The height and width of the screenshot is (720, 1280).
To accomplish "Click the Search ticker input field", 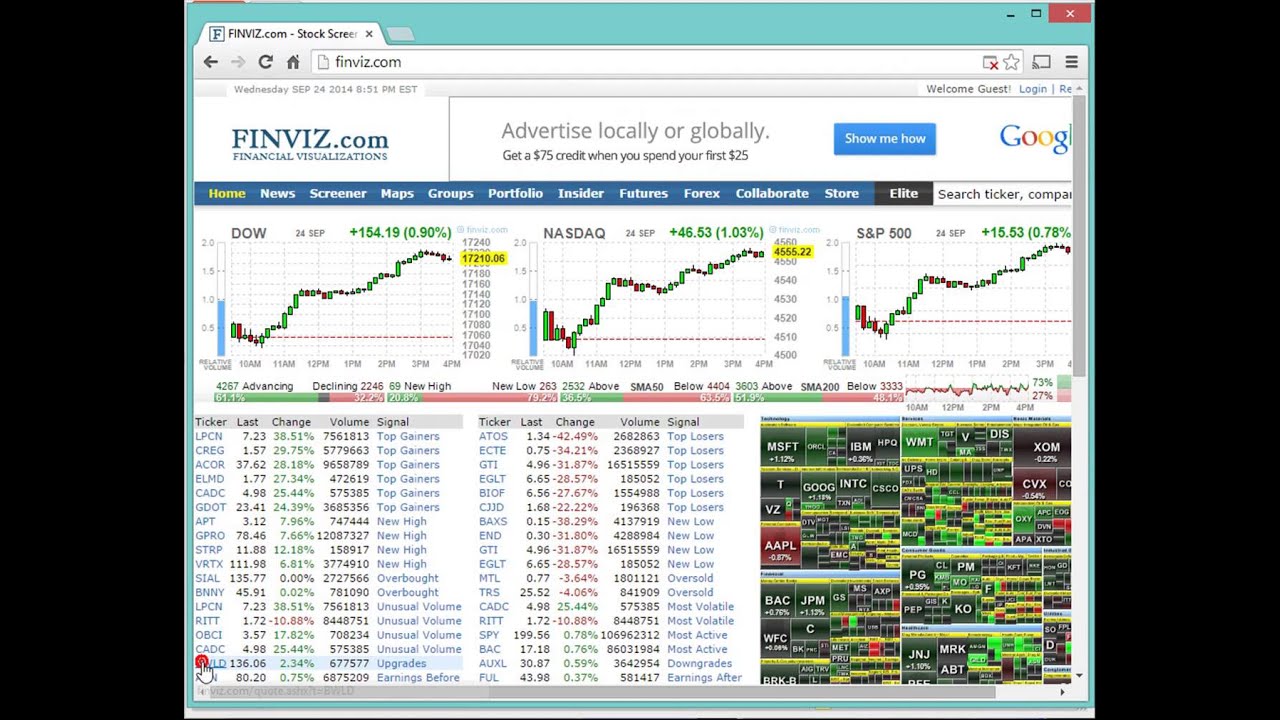I will pos(1003,194).
